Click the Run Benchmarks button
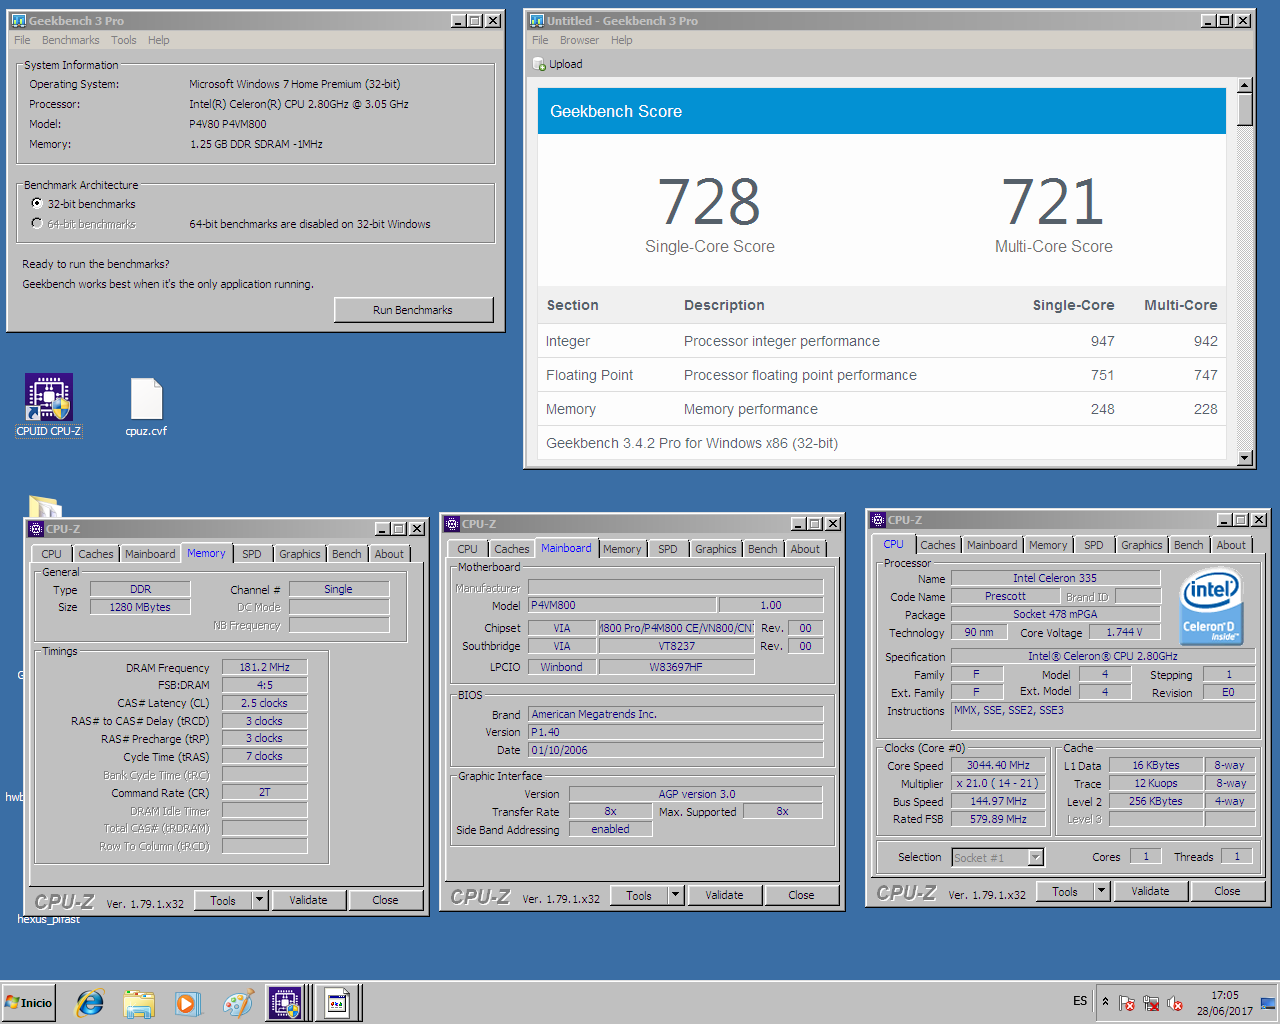Screen dimensions: 1280x1024 (x=413, y=310)
